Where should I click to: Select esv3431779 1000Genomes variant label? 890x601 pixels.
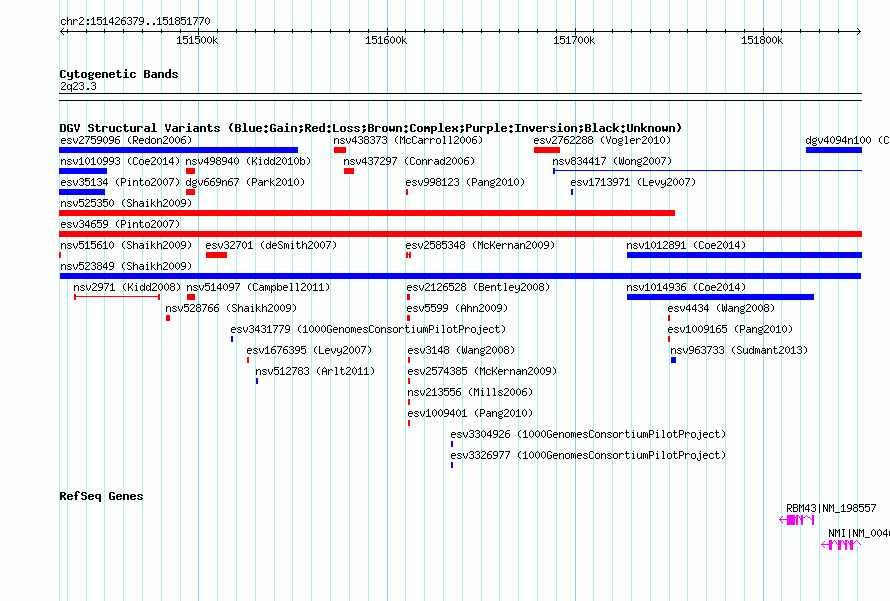click(x=368, y=329)
